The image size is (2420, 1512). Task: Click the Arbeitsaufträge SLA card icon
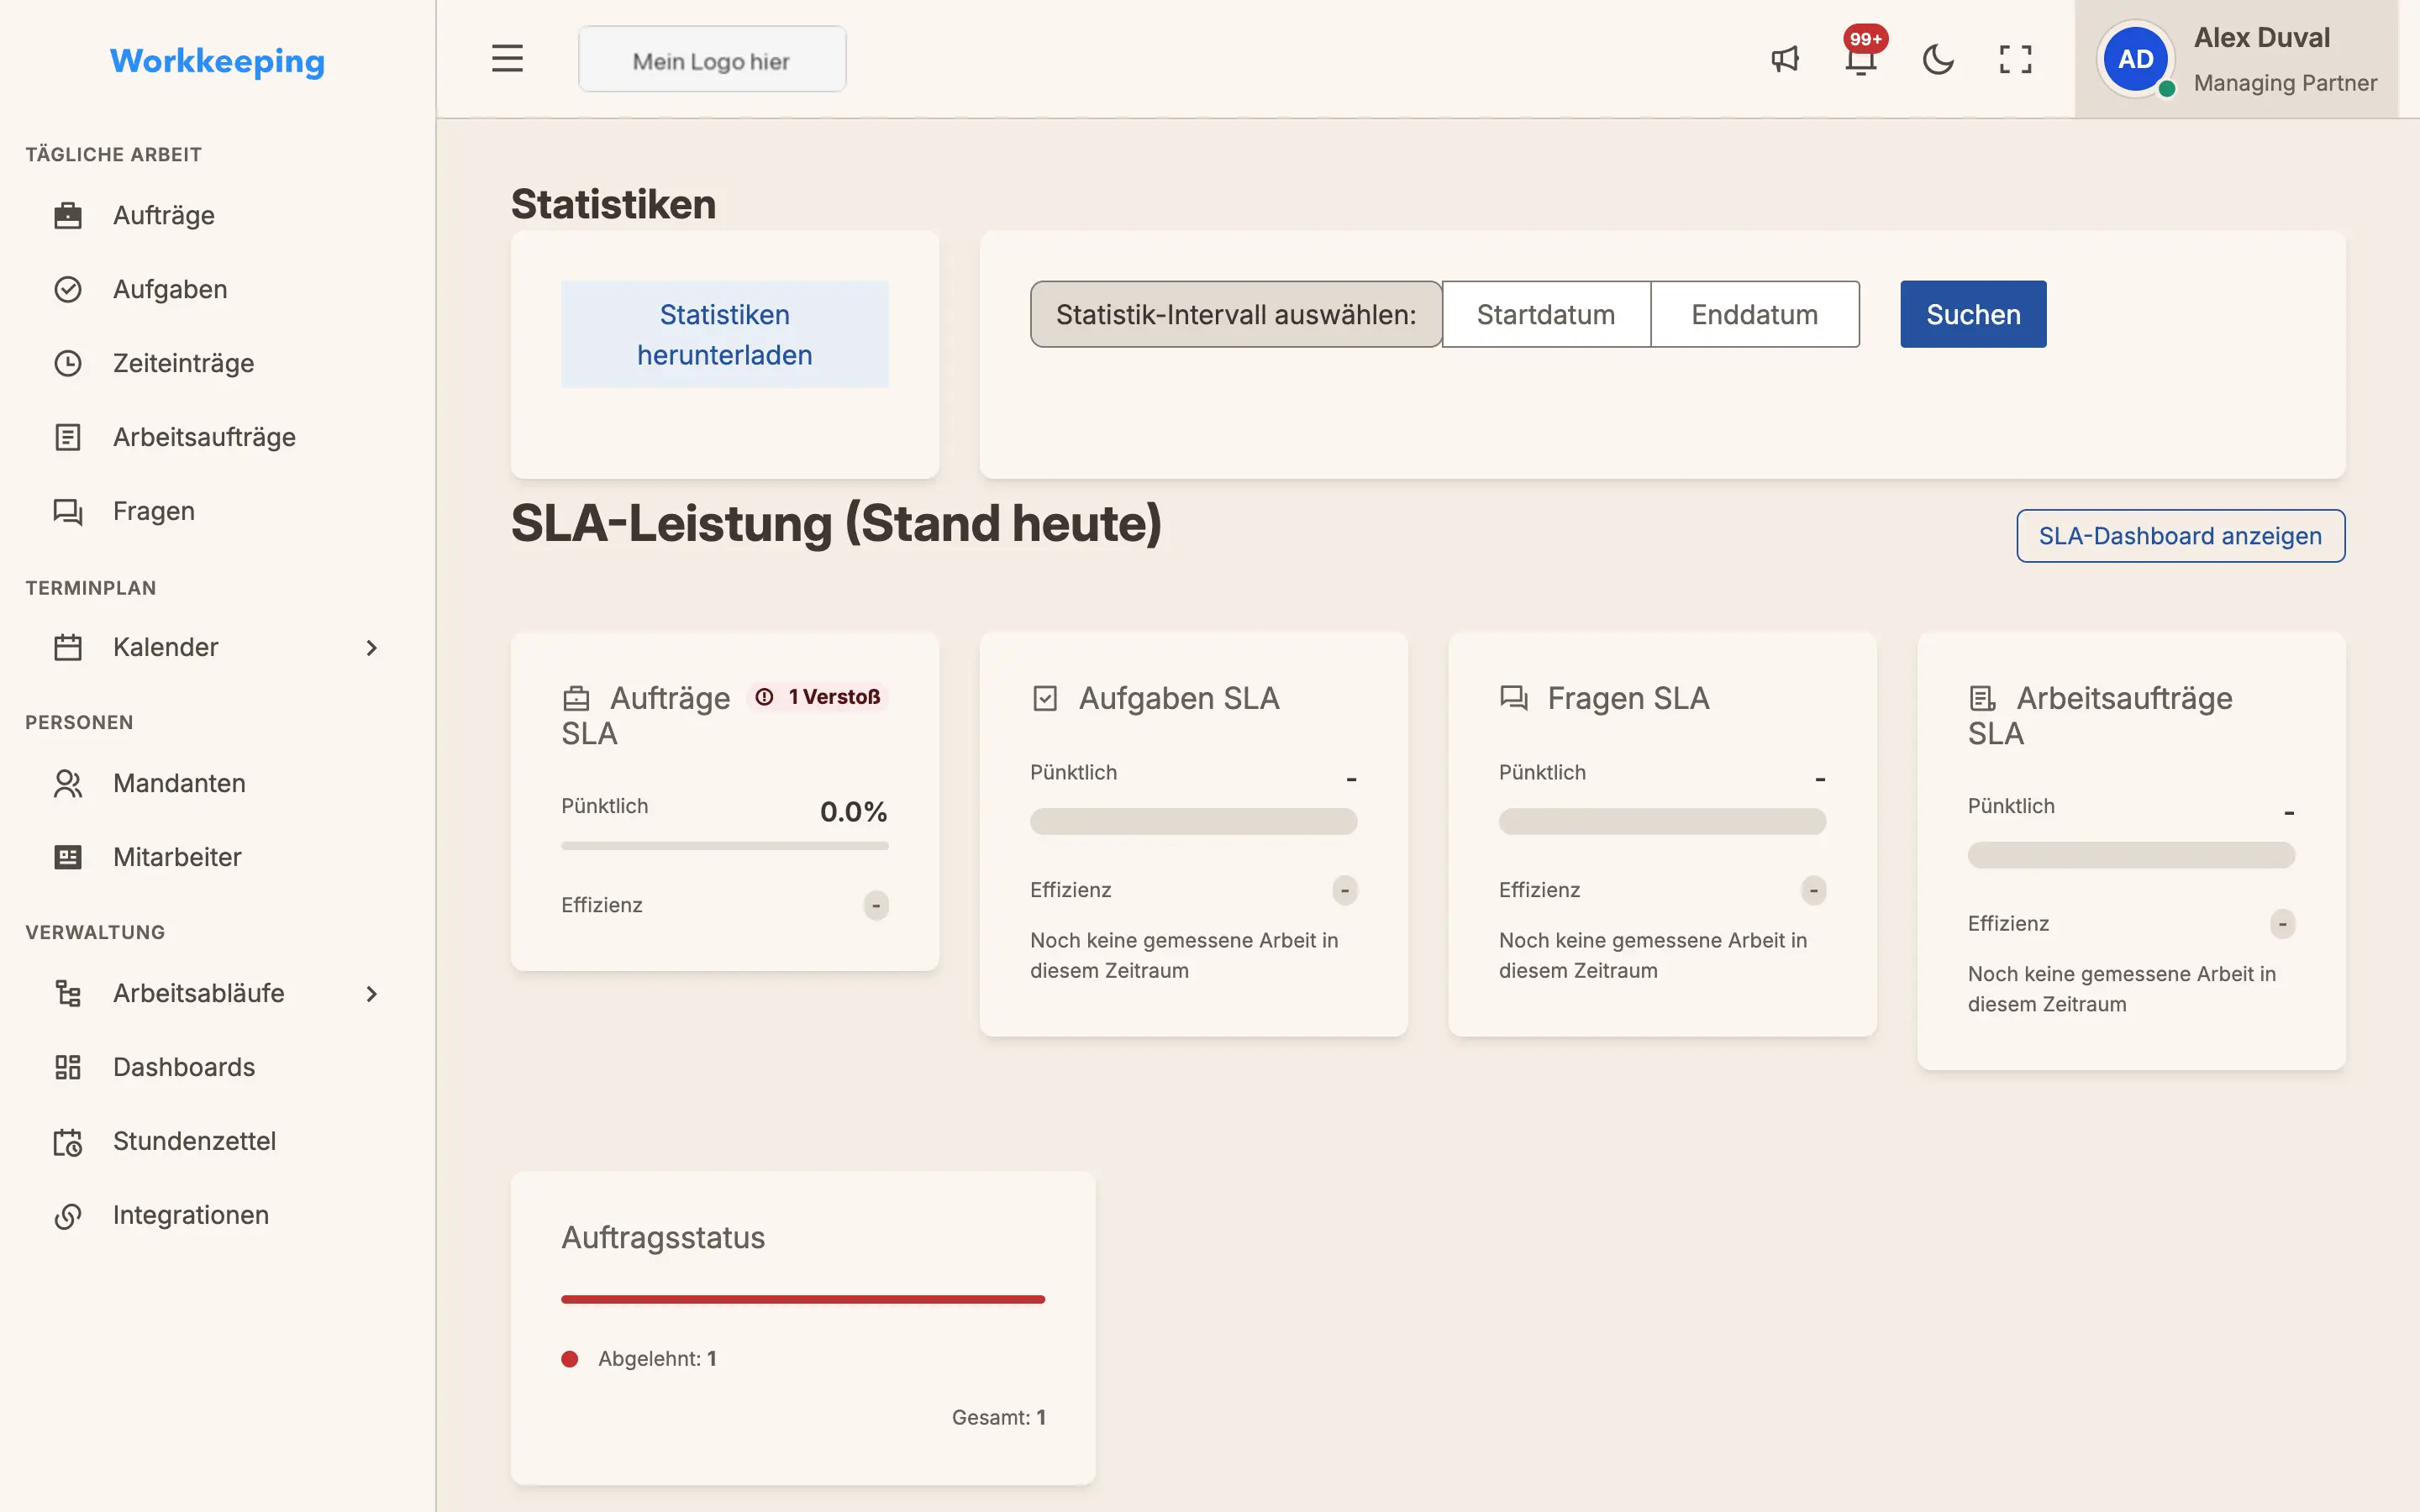click(1982, 698)
